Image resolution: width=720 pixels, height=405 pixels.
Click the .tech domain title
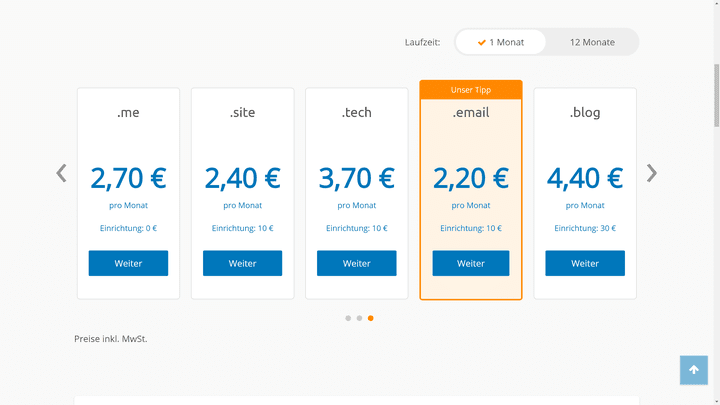point(356,112)
